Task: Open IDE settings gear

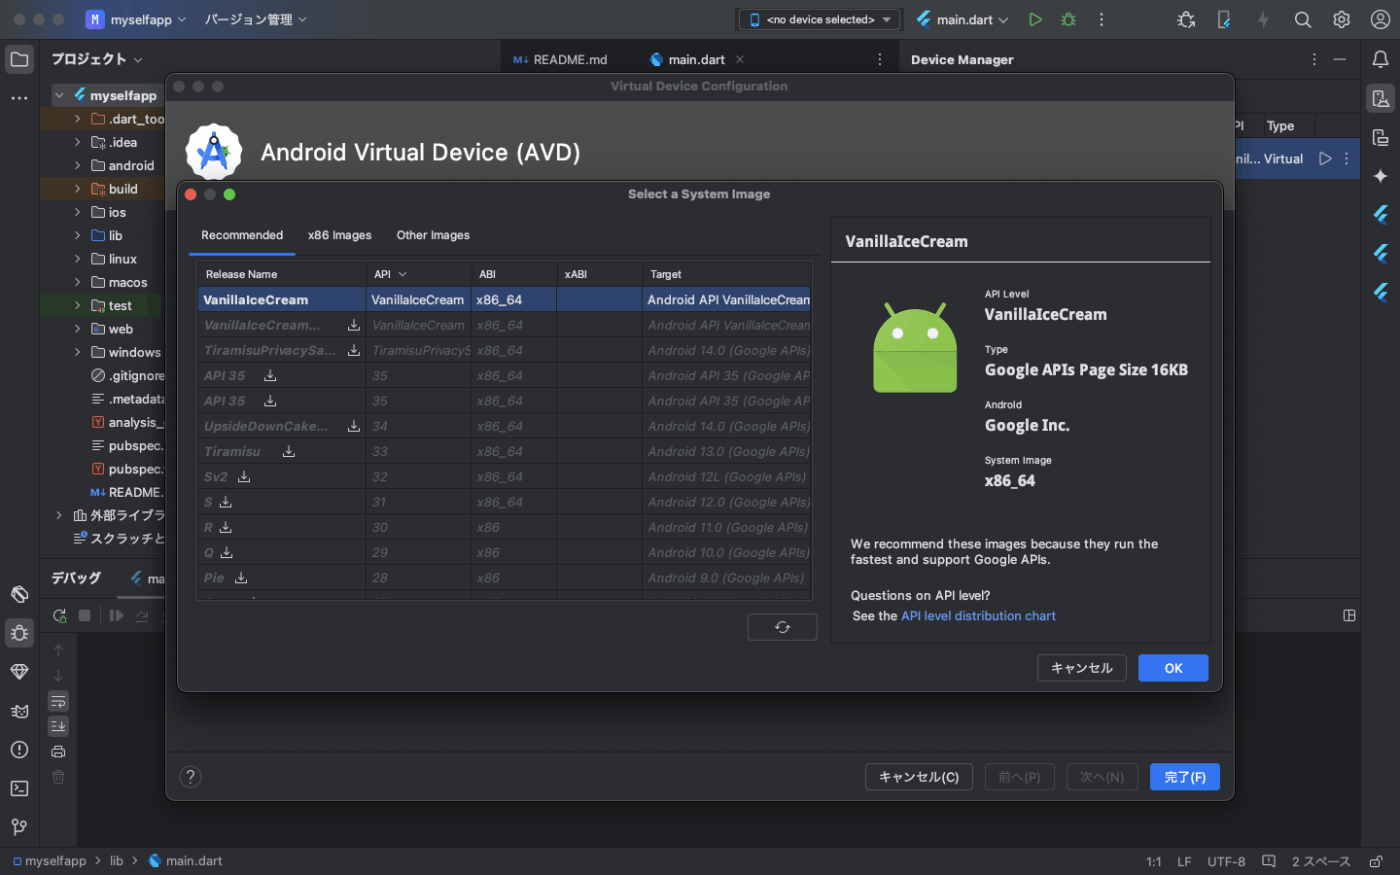Action: [1341, 19]
